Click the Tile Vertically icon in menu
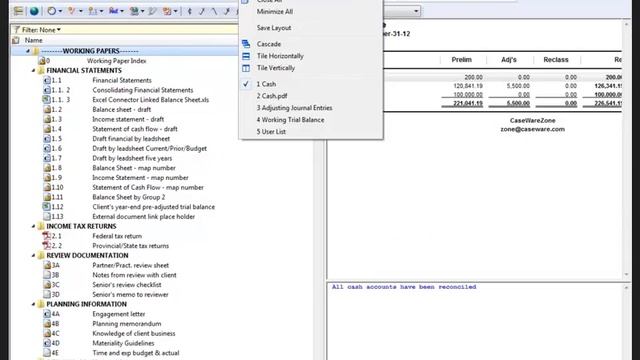This screenshot has height=360, width=640. pos(246,68)
